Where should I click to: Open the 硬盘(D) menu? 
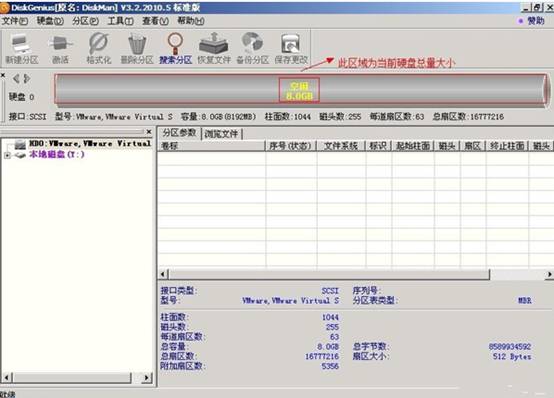pyautogui.click(x=50, y=21)
